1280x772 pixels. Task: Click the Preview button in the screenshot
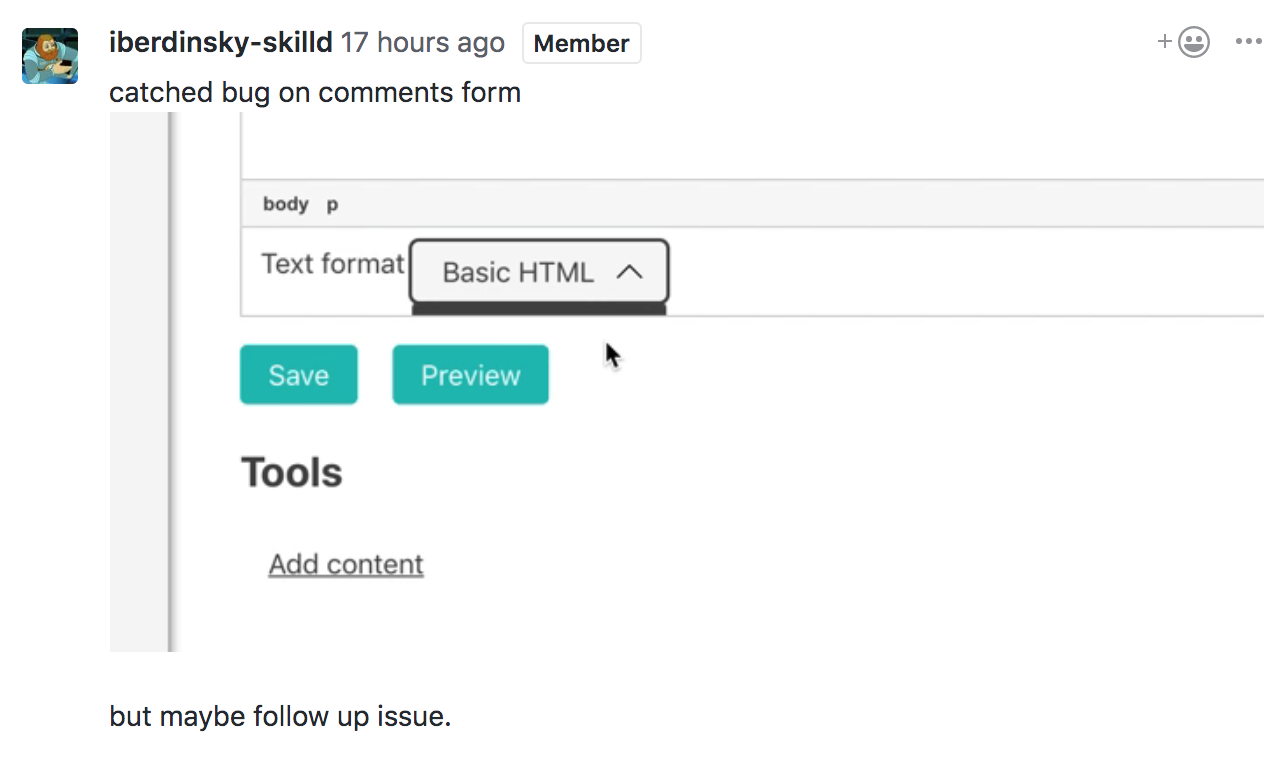[470, 375]
